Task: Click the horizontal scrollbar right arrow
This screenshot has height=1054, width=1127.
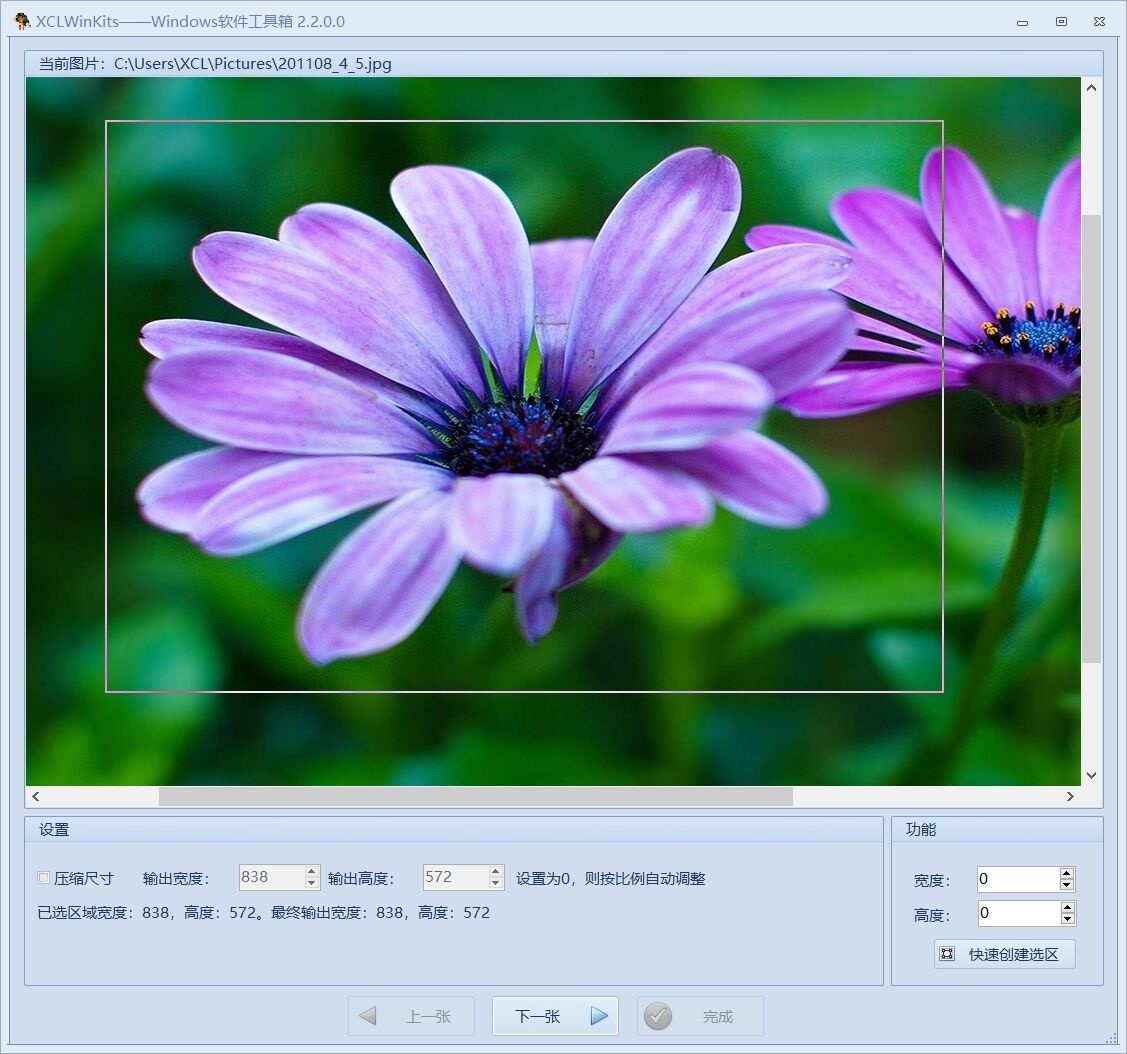Action: tap(1070, 797)
